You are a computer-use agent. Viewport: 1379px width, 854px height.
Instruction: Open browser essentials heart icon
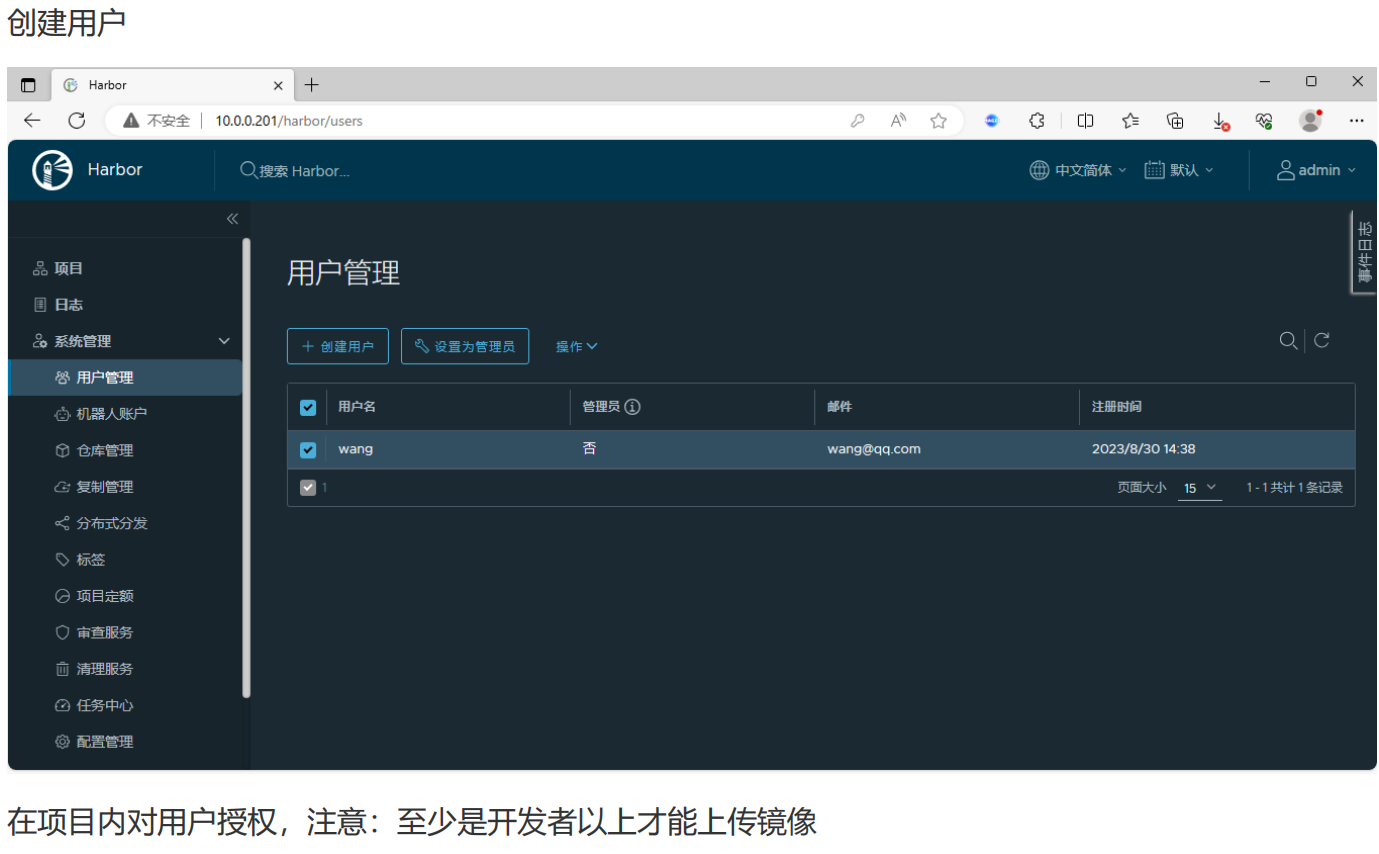(x=1265, y=121)
